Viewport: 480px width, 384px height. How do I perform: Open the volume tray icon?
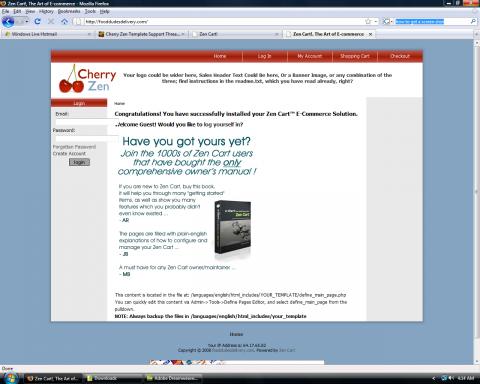[451, 378]
